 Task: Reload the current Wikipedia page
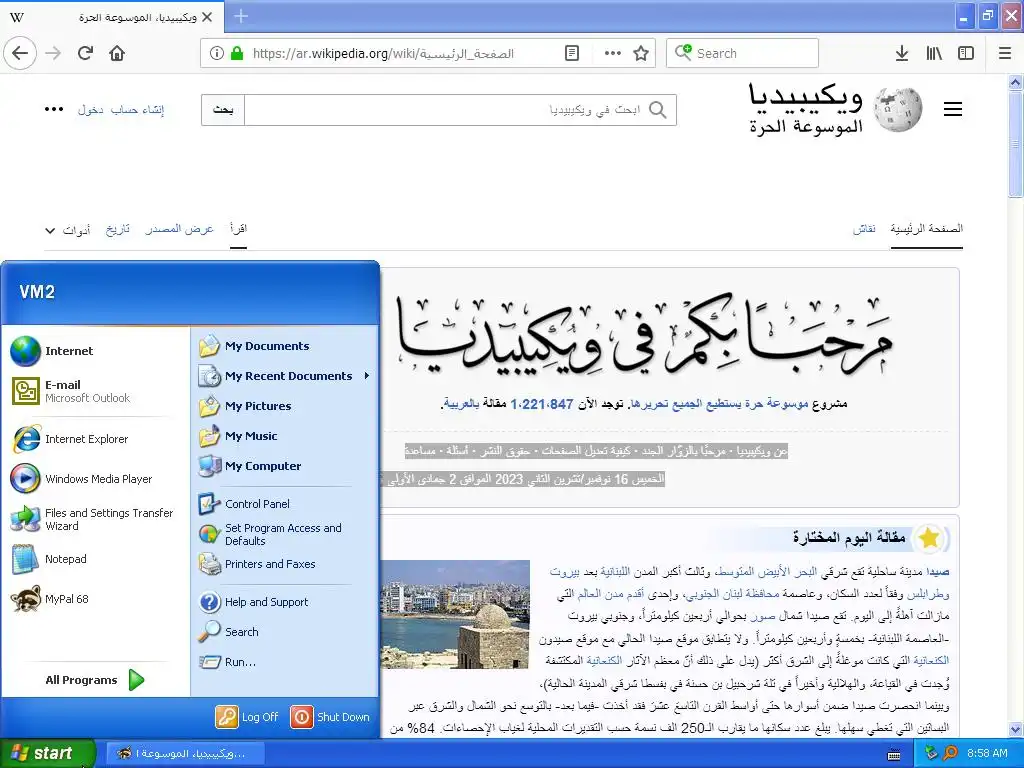tap(85, 53)
